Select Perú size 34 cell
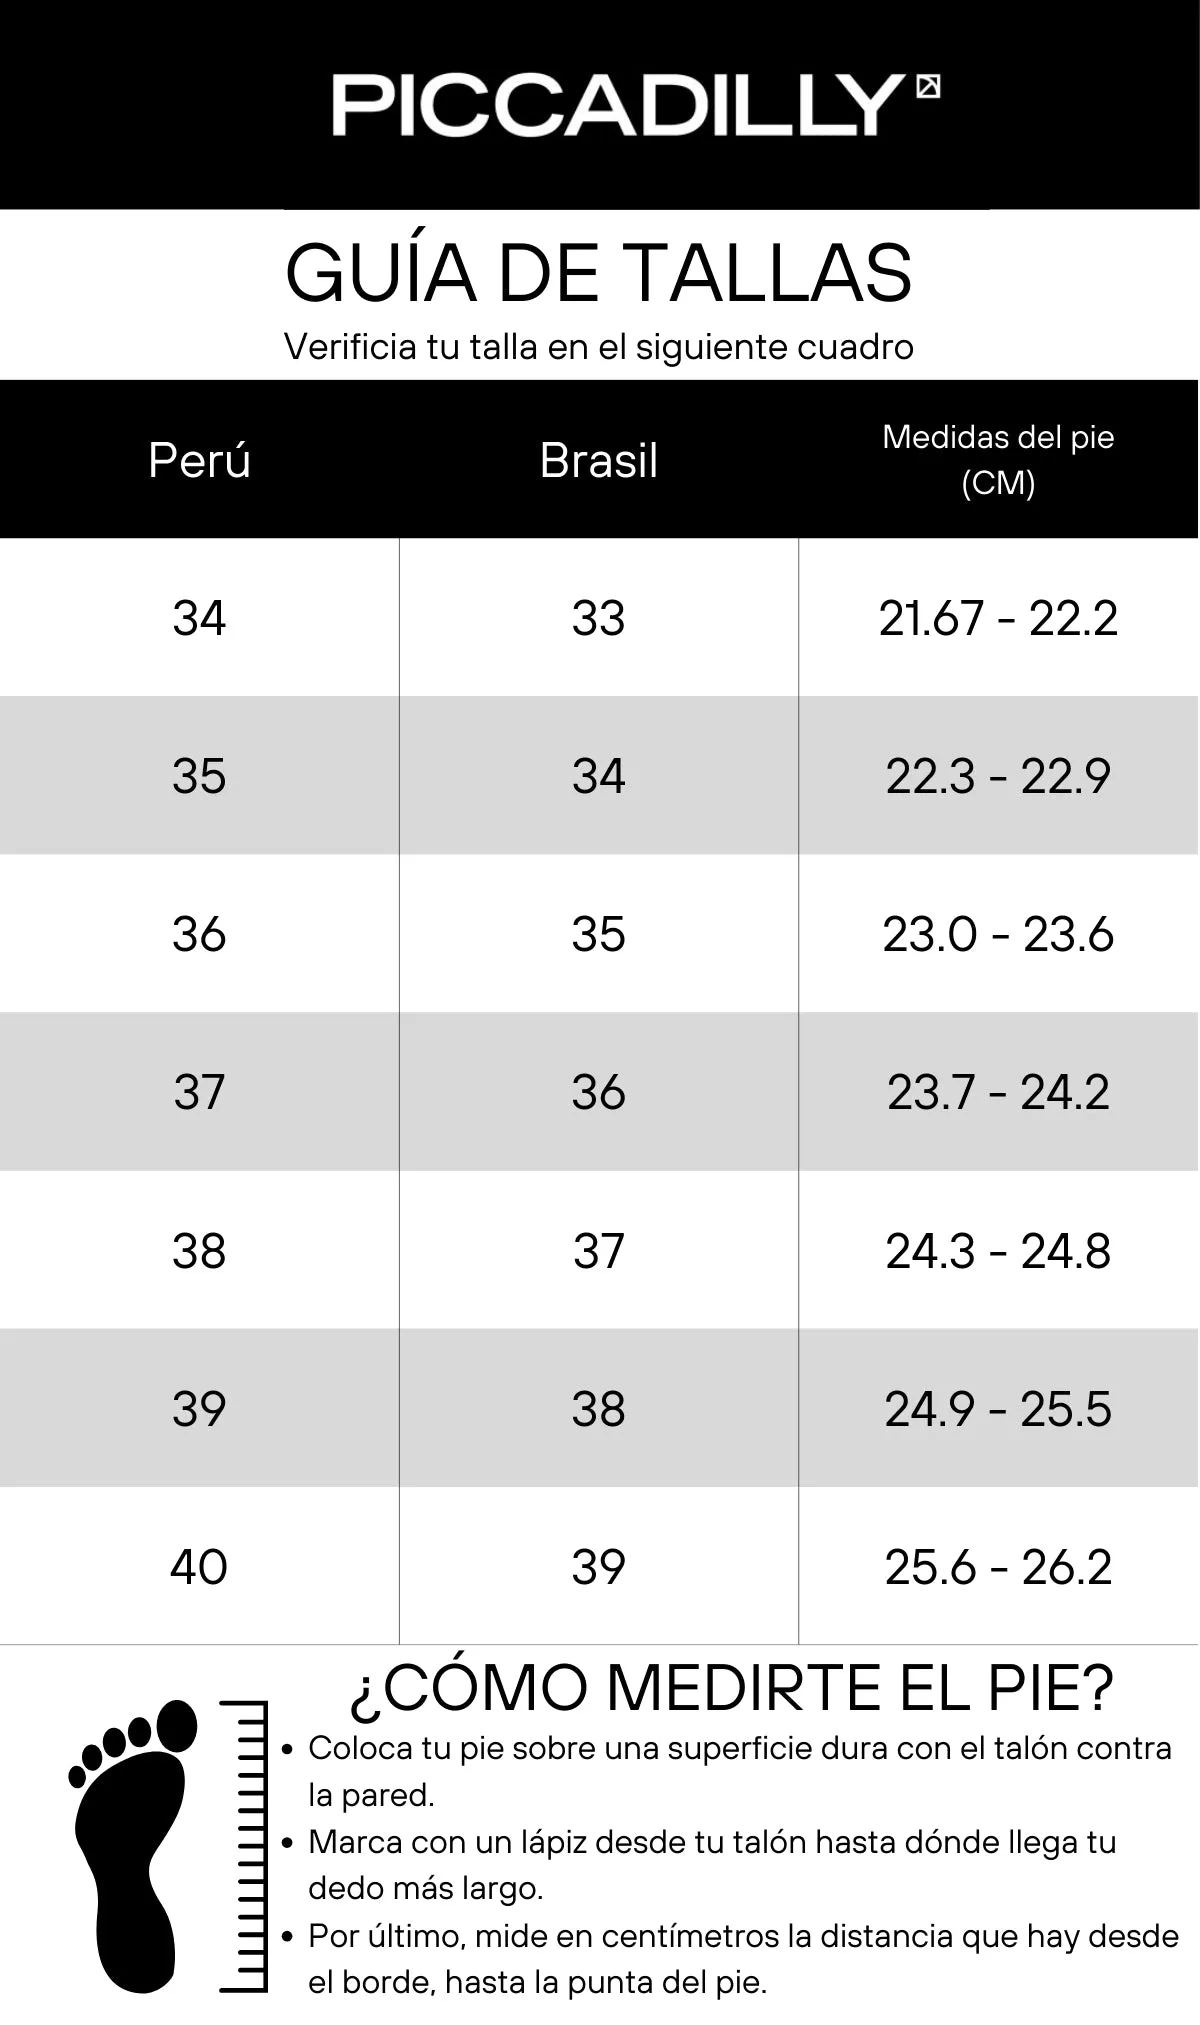Image resolution: width=1200 pixels, height=2025 pixels. (x=199, y=617)
